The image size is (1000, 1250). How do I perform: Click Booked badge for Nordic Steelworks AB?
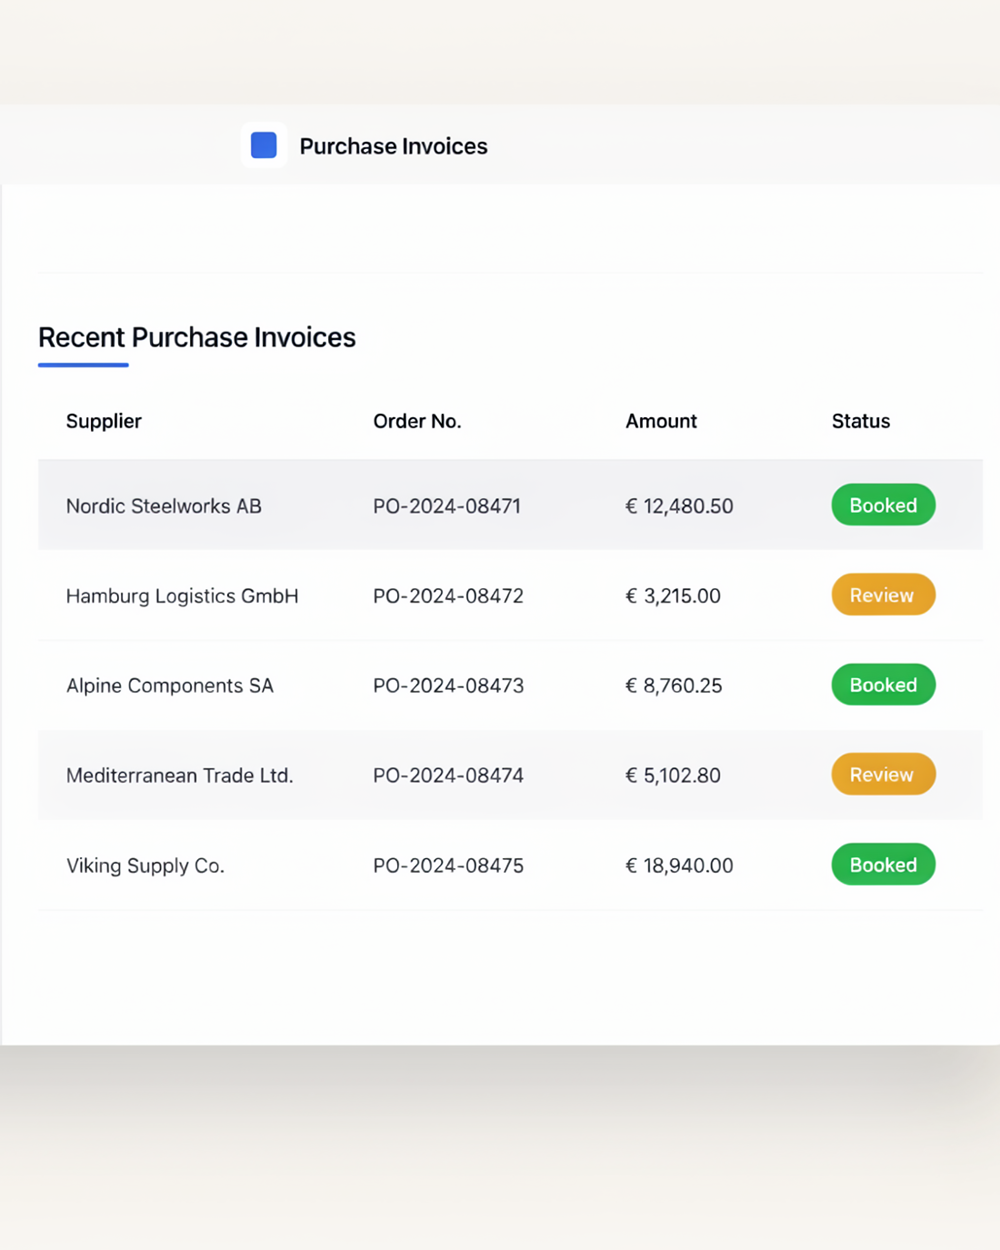click(883, 505)
